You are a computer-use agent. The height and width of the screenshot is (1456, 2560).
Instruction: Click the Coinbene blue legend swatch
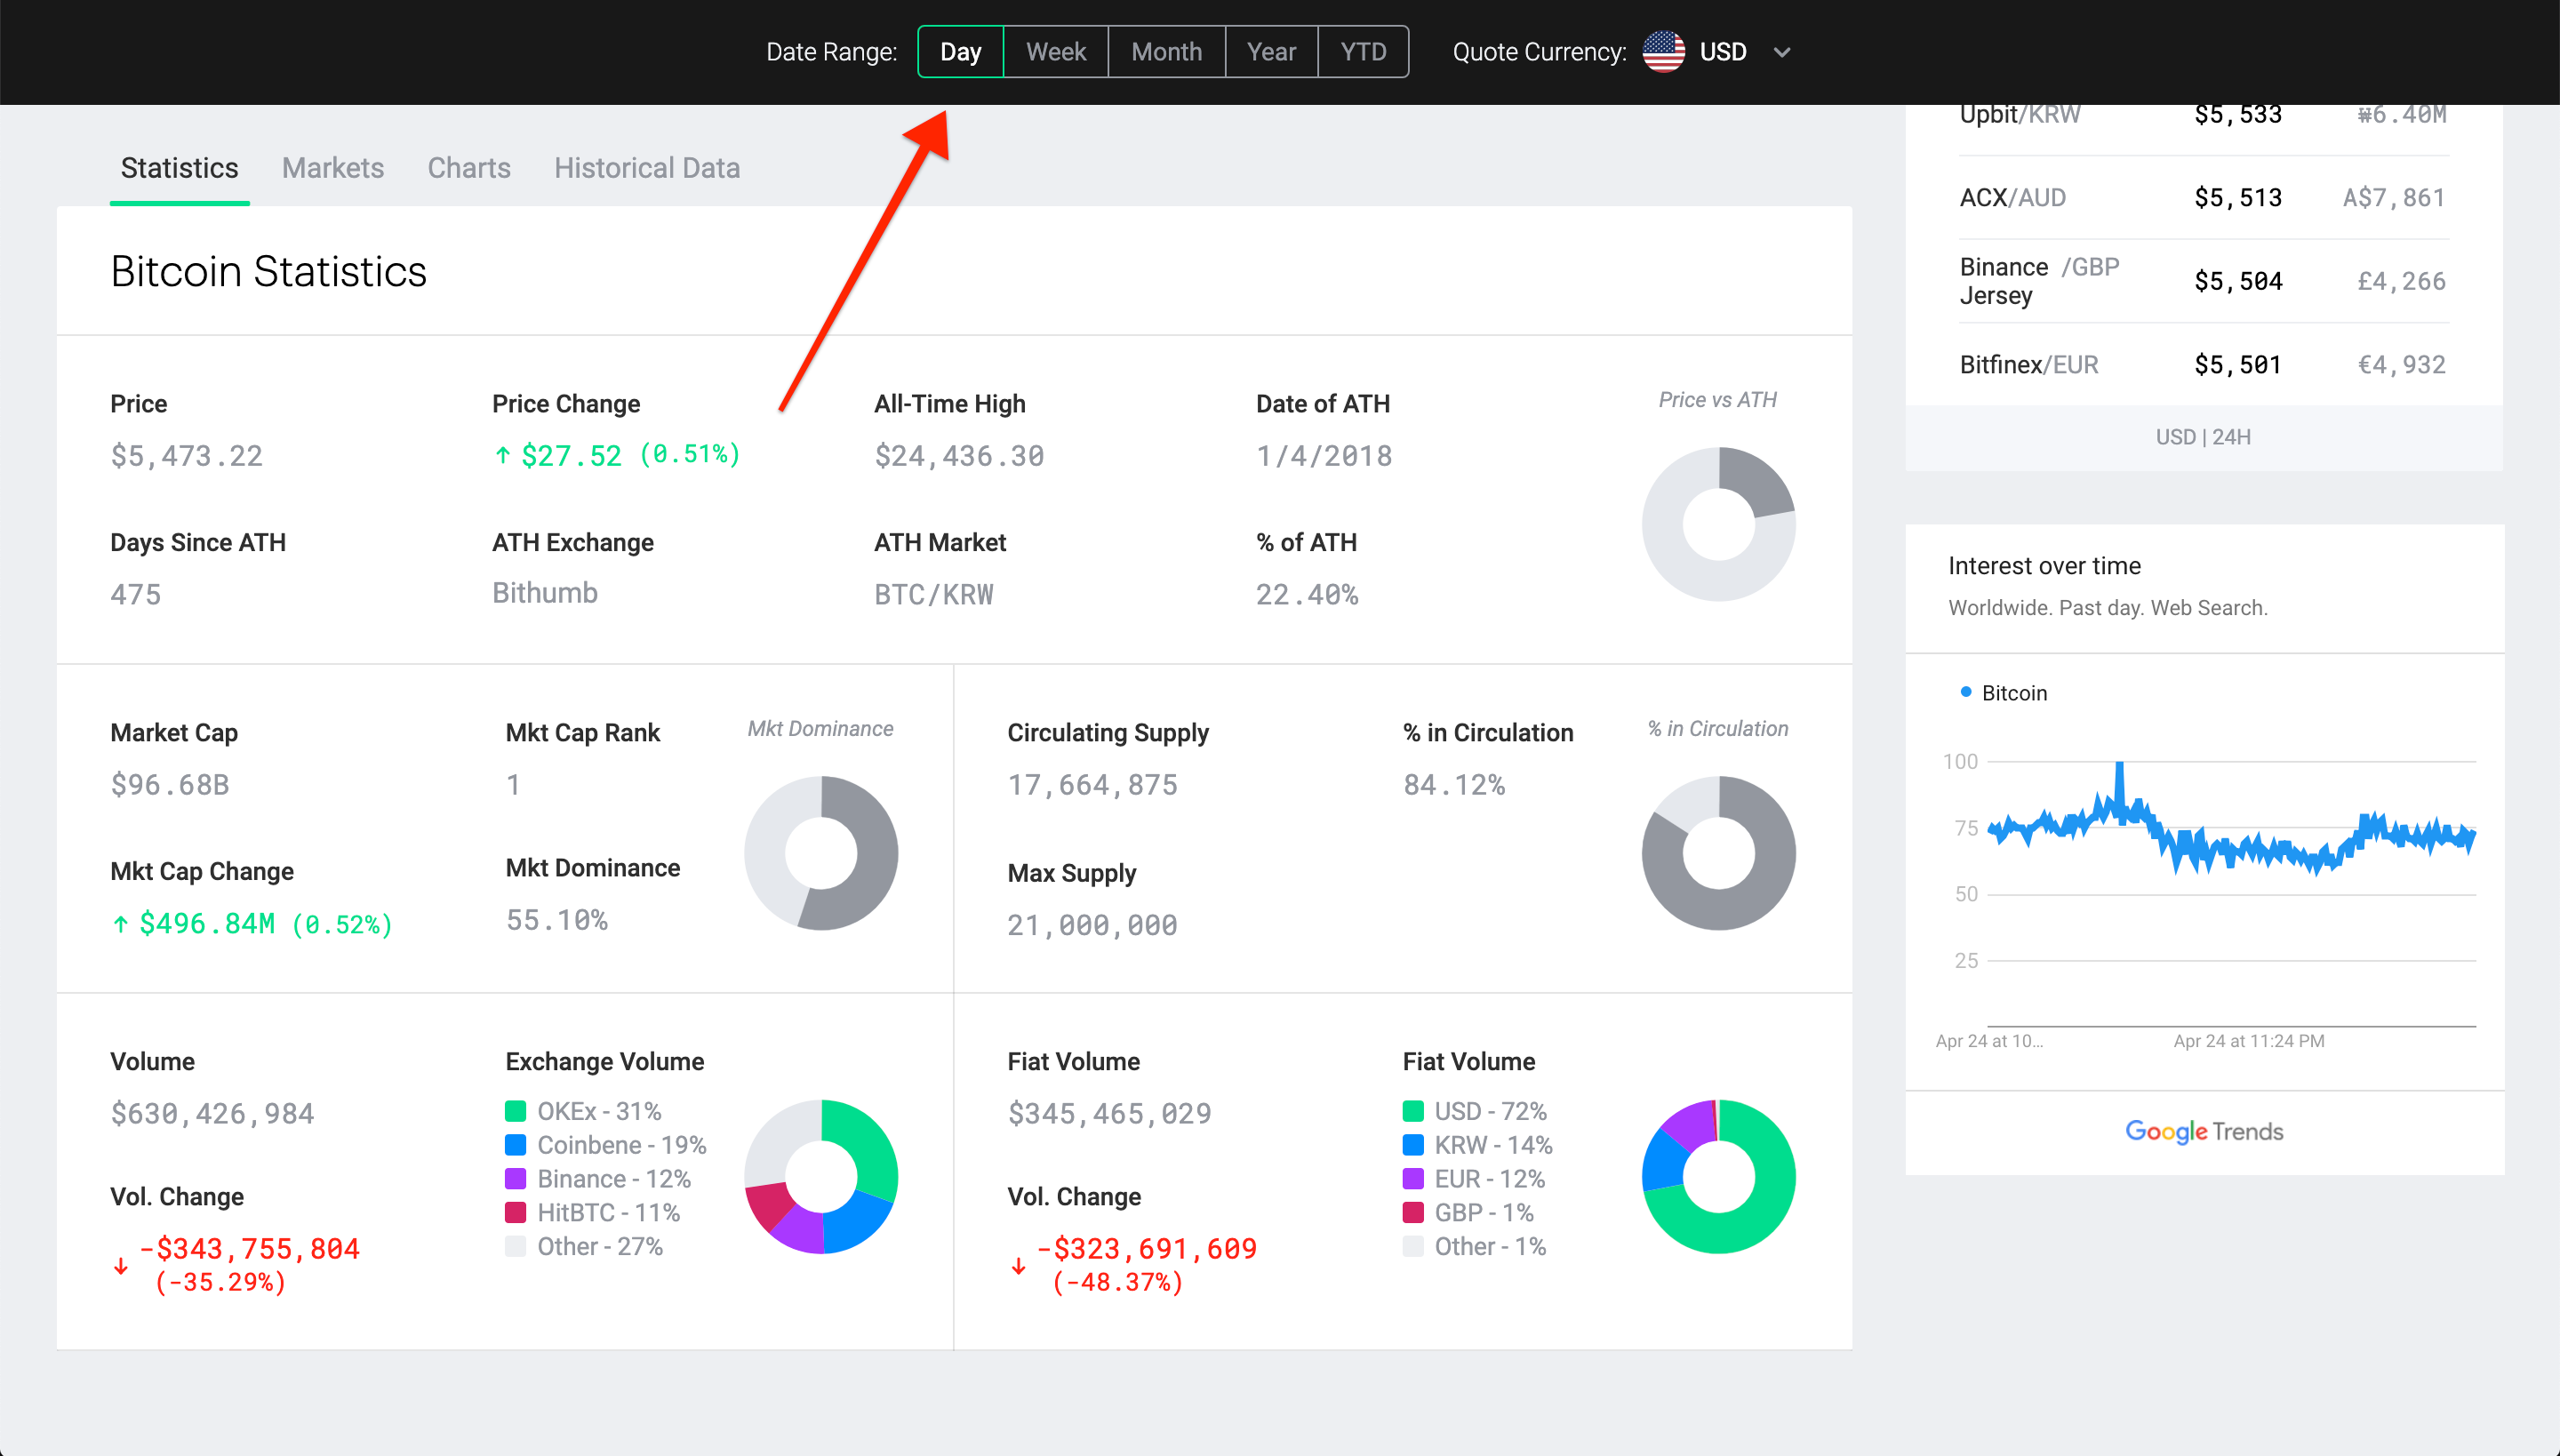pos(516,1145)
